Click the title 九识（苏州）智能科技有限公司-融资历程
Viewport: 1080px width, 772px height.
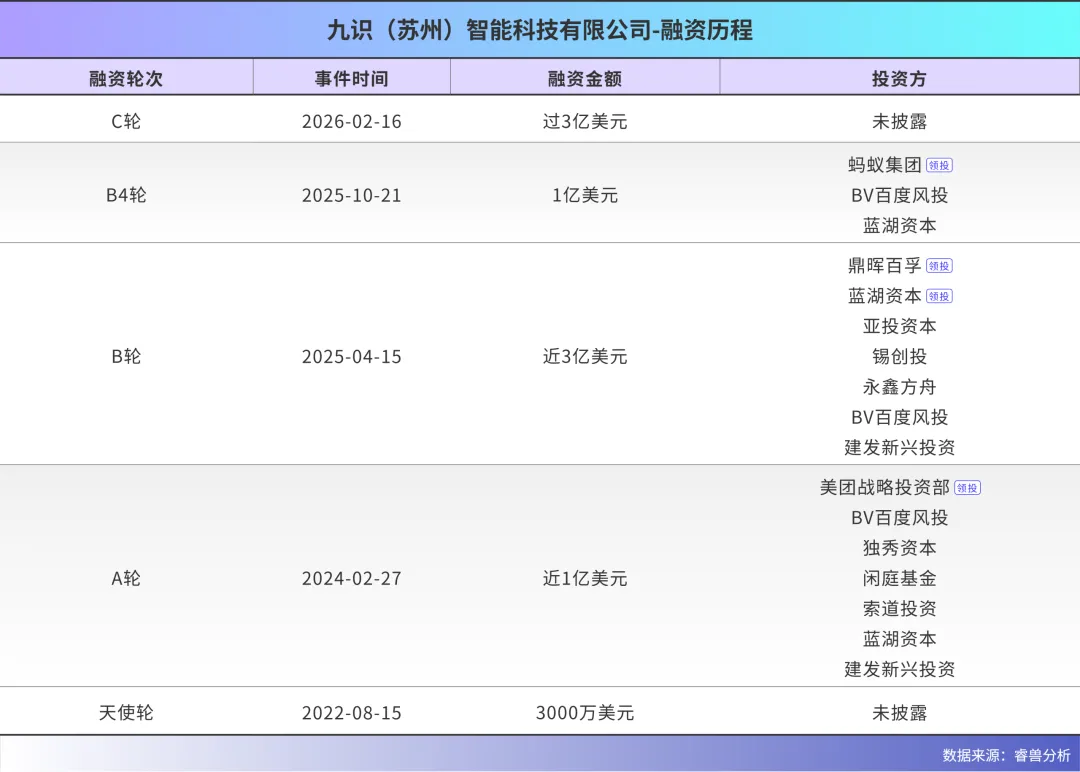[540, 30]
